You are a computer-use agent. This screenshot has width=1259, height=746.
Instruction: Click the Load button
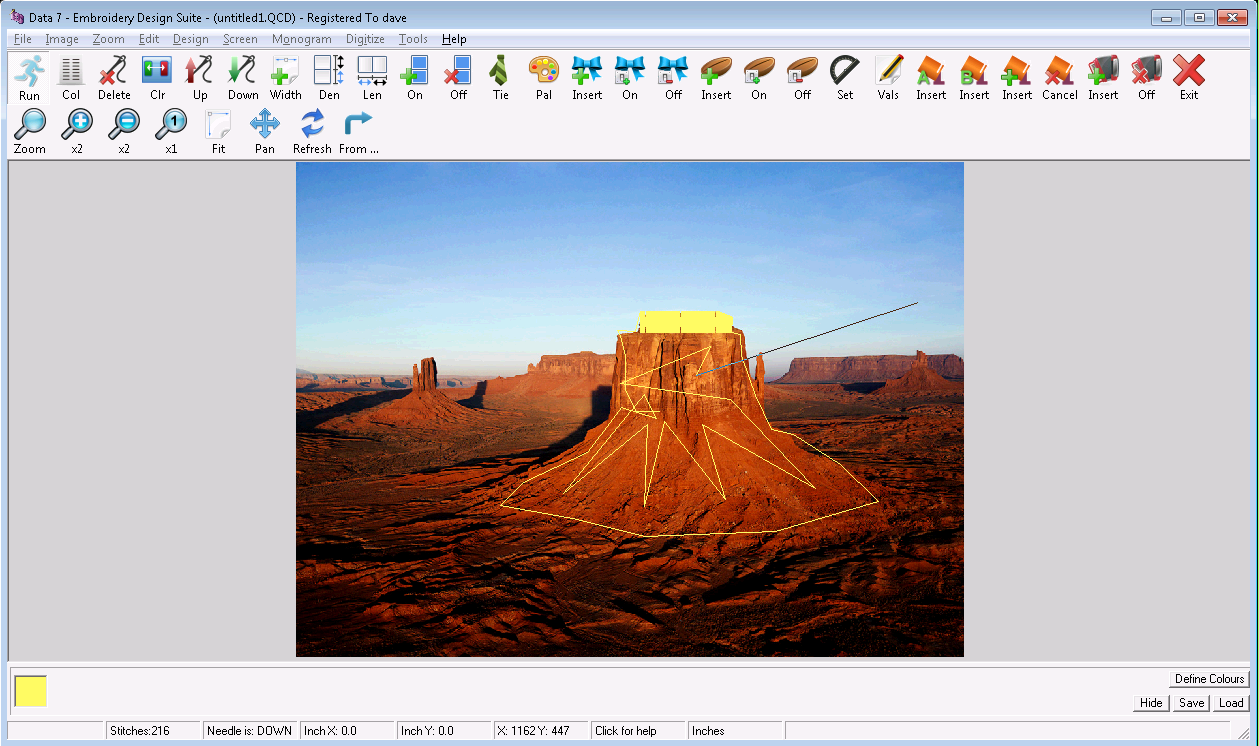[1231, 703]
